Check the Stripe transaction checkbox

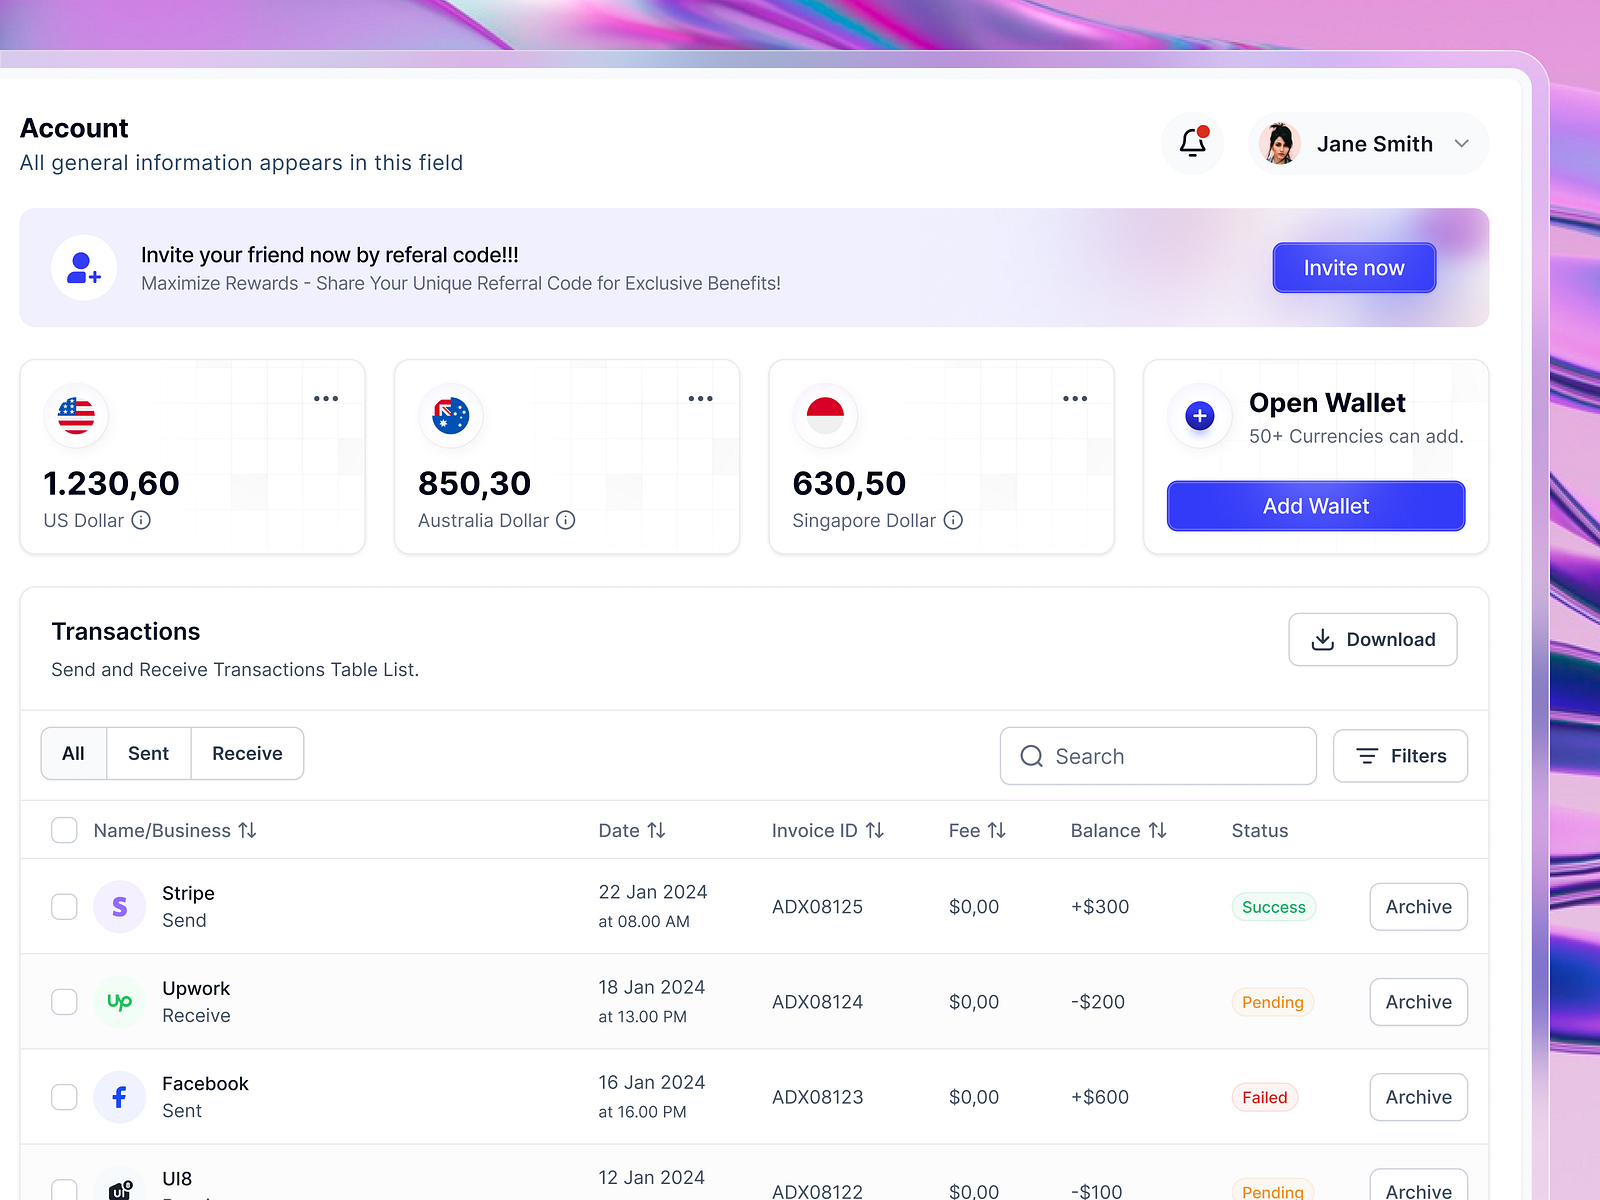pyautogui.click(x=64, y=906)
